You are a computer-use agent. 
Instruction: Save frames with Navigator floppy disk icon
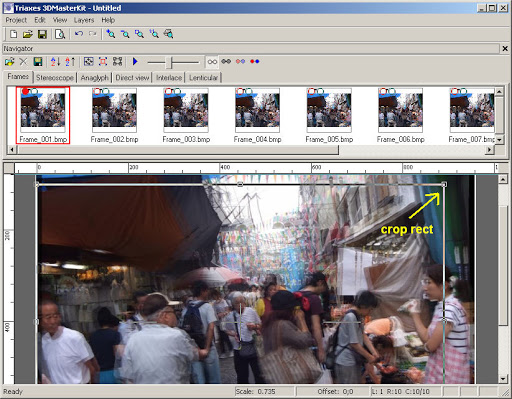point(38,62)
